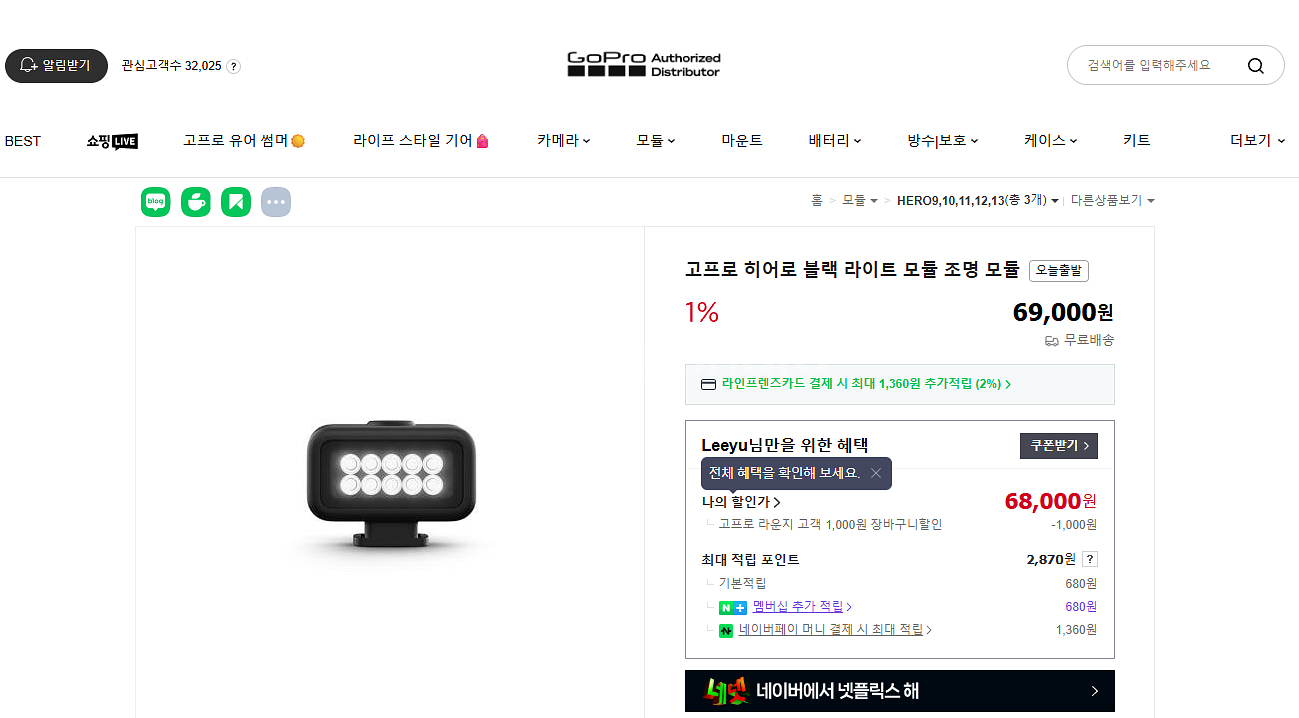This screenshot has width=1299, height=718.
Task: Click the search magnifier icon
Action: 1255,66
